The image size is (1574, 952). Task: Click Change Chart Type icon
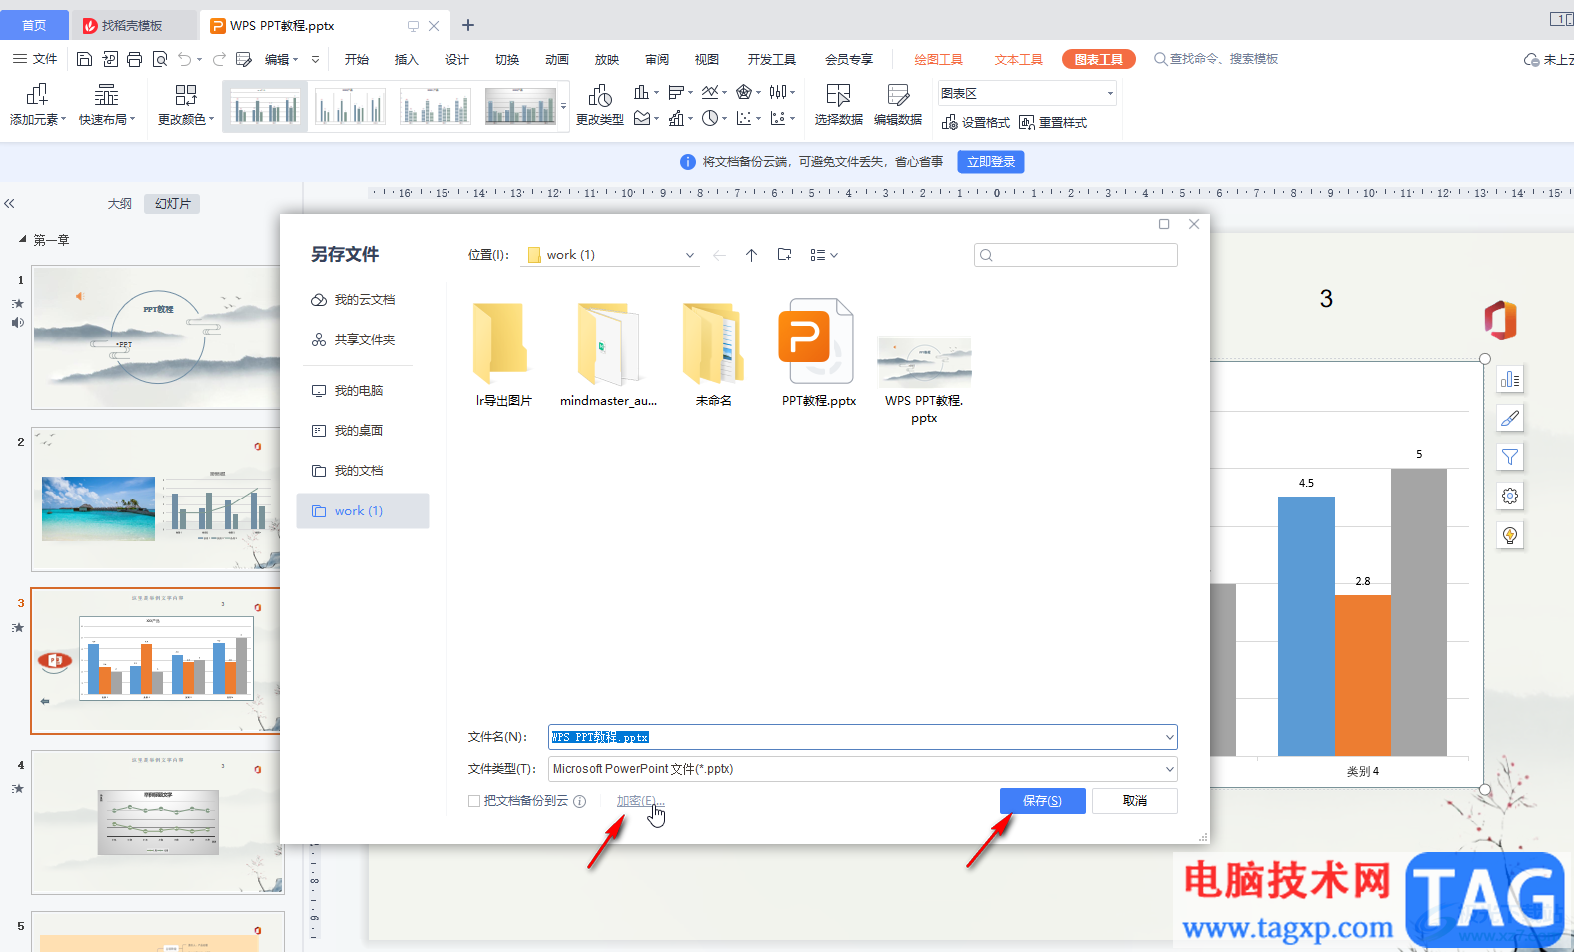[600, 105]
